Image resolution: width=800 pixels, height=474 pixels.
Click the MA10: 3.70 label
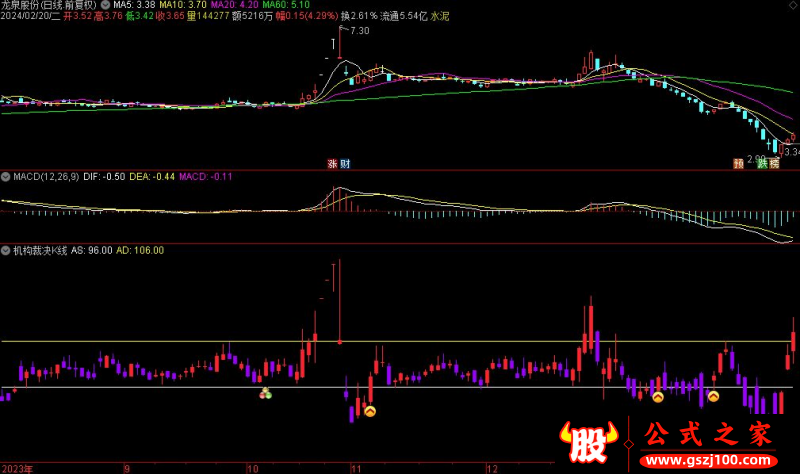click(x=183, y=5)
